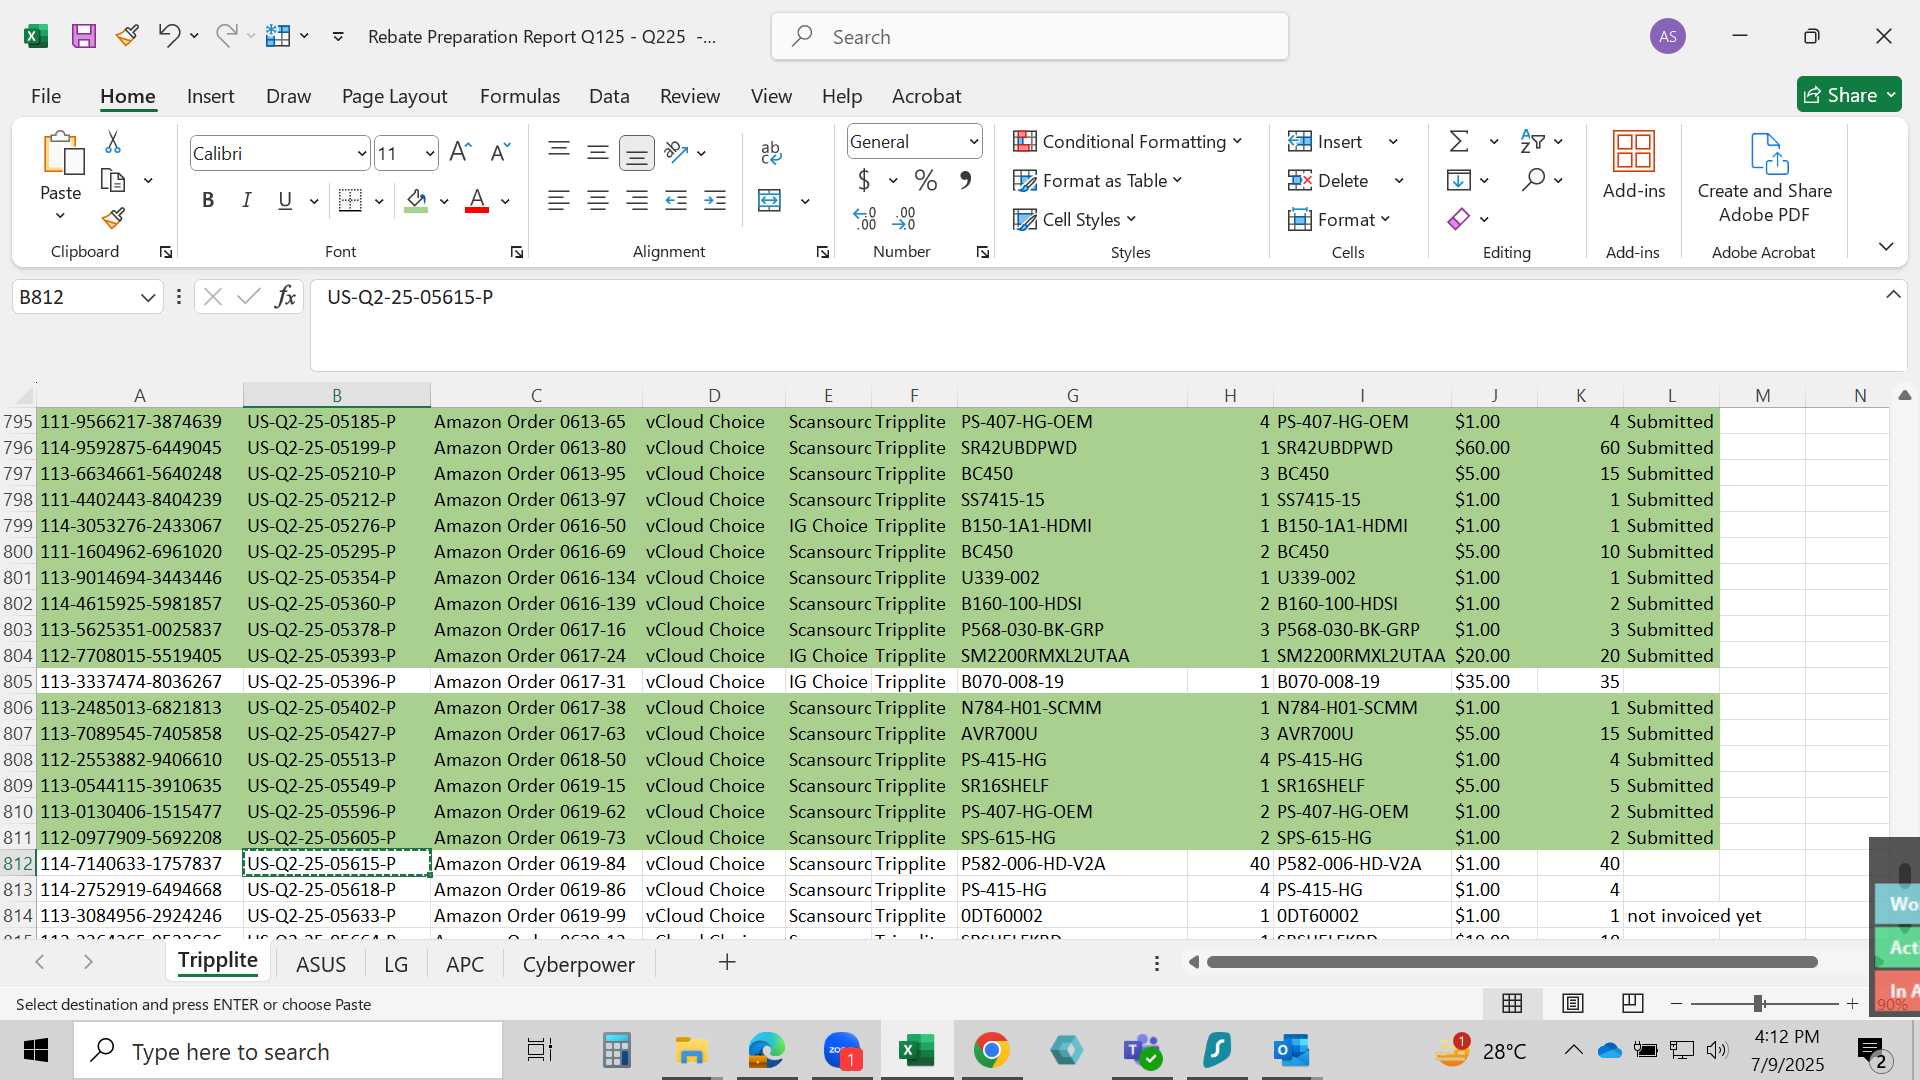1920x1080 pixels.
Task: Click Increase Decimal icon
Action: (x=865, y=218)
